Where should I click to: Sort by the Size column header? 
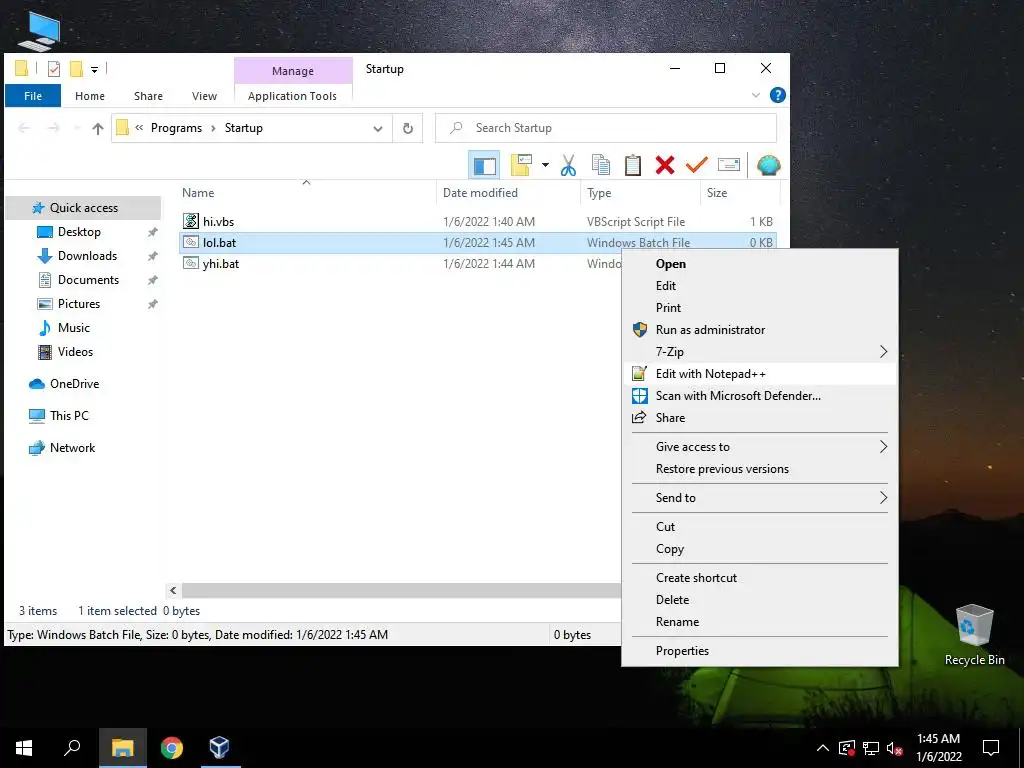pos(740,193)
